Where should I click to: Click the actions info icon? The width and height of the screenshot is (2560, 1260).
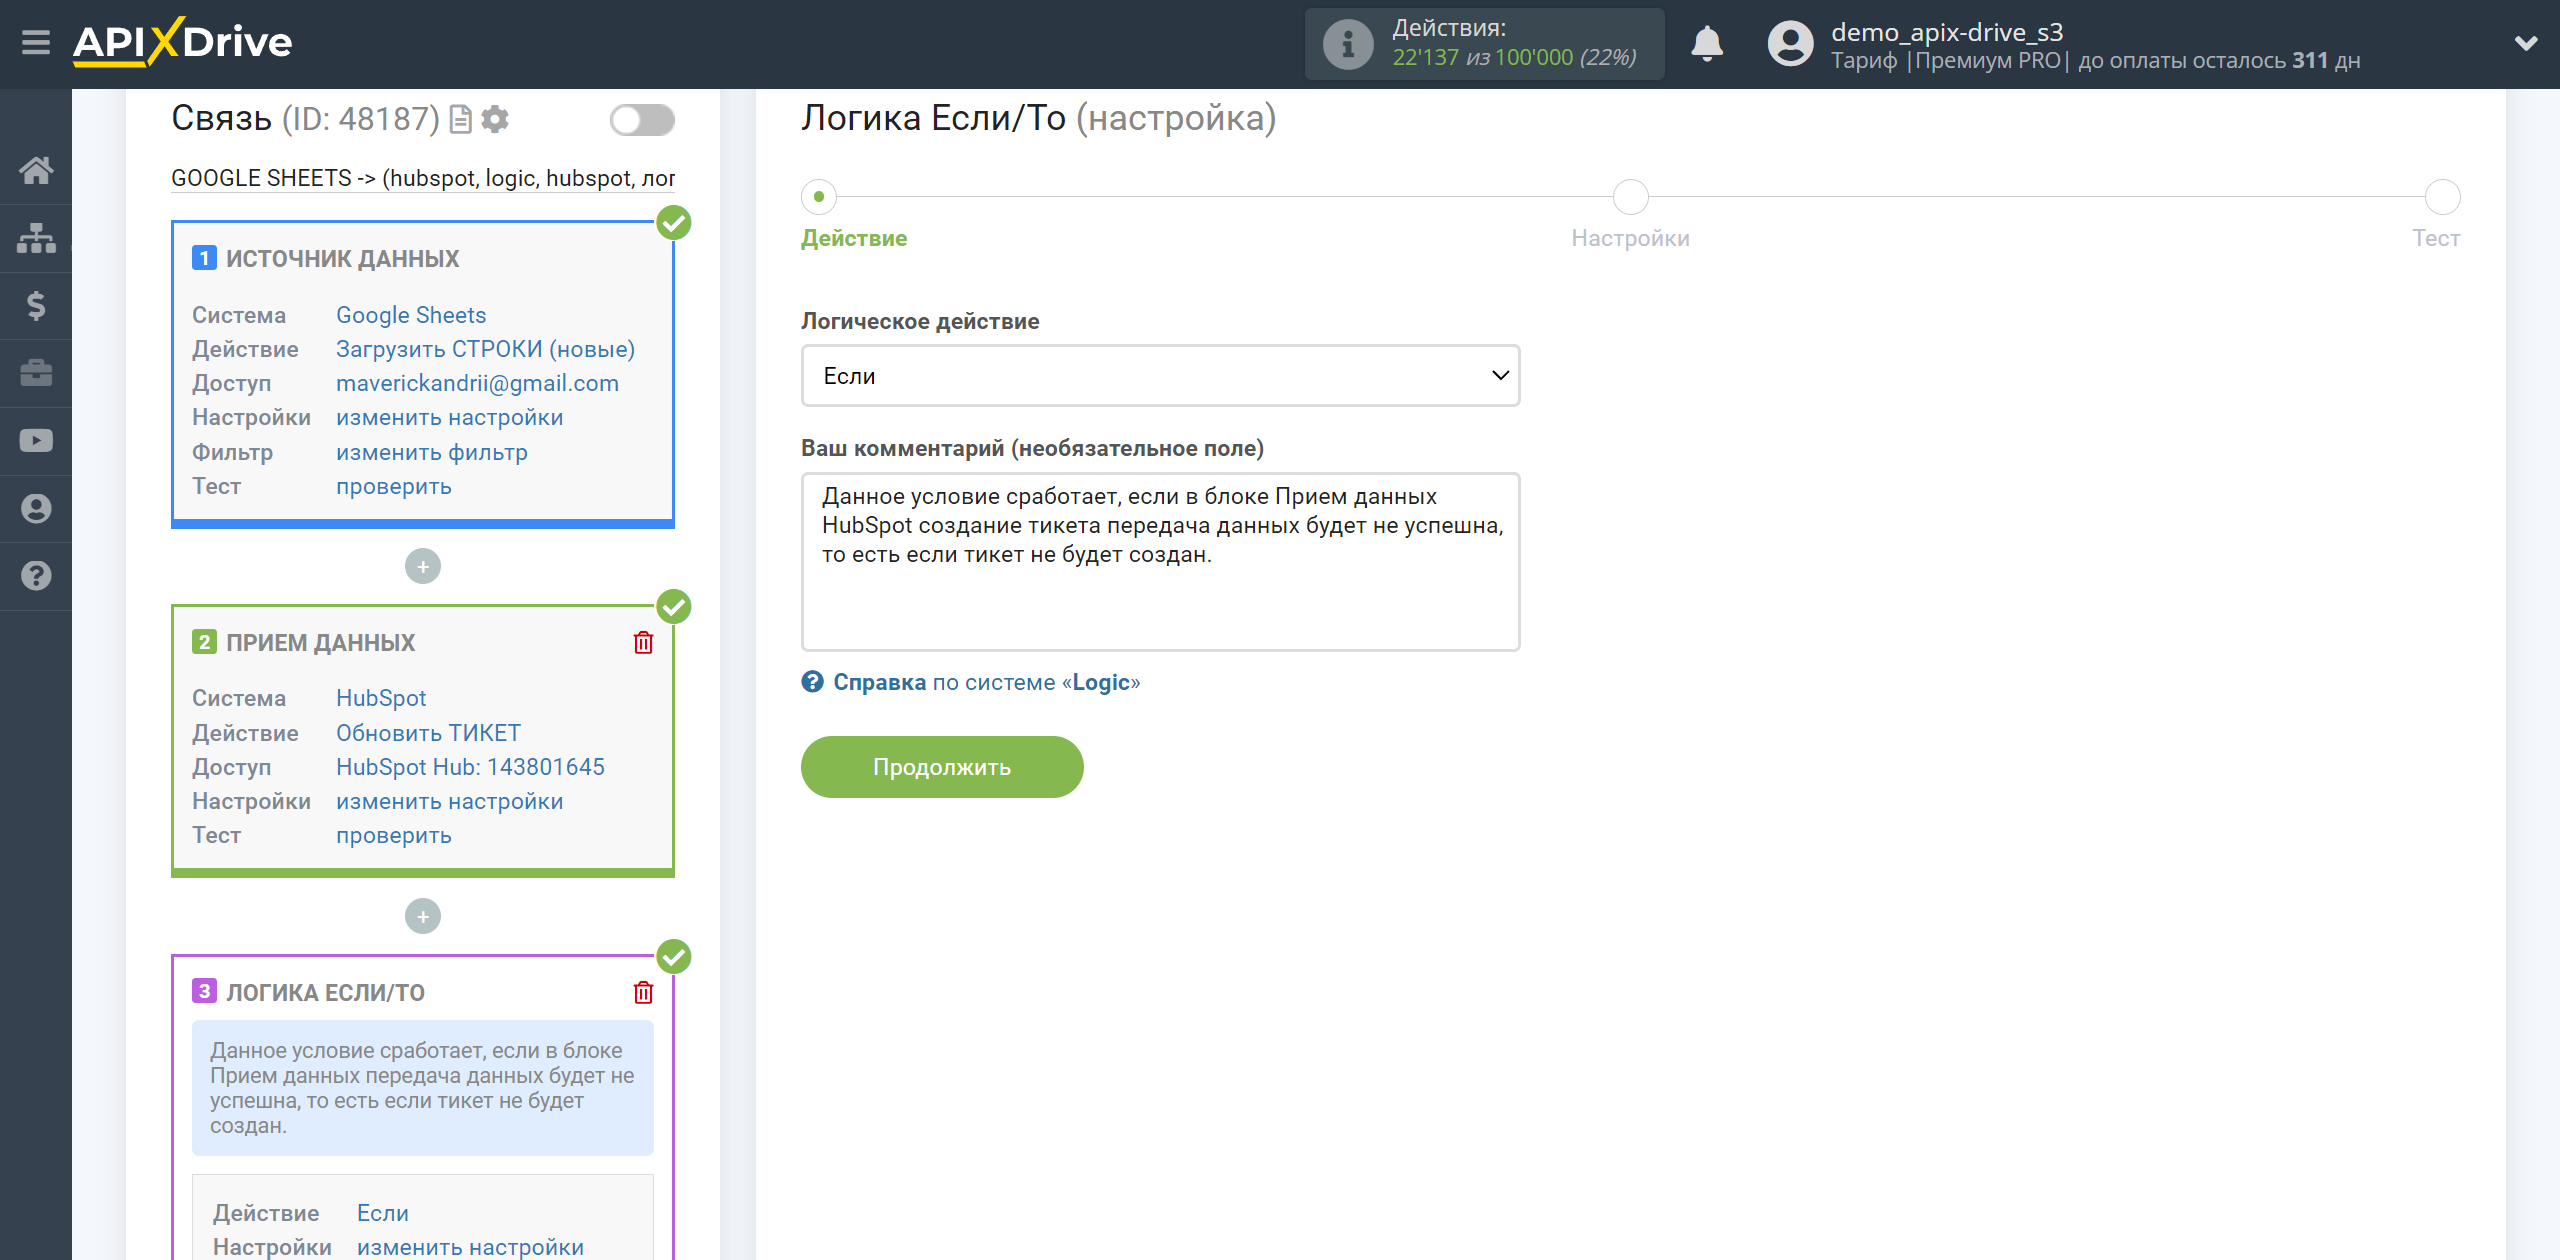point(1348,44)
